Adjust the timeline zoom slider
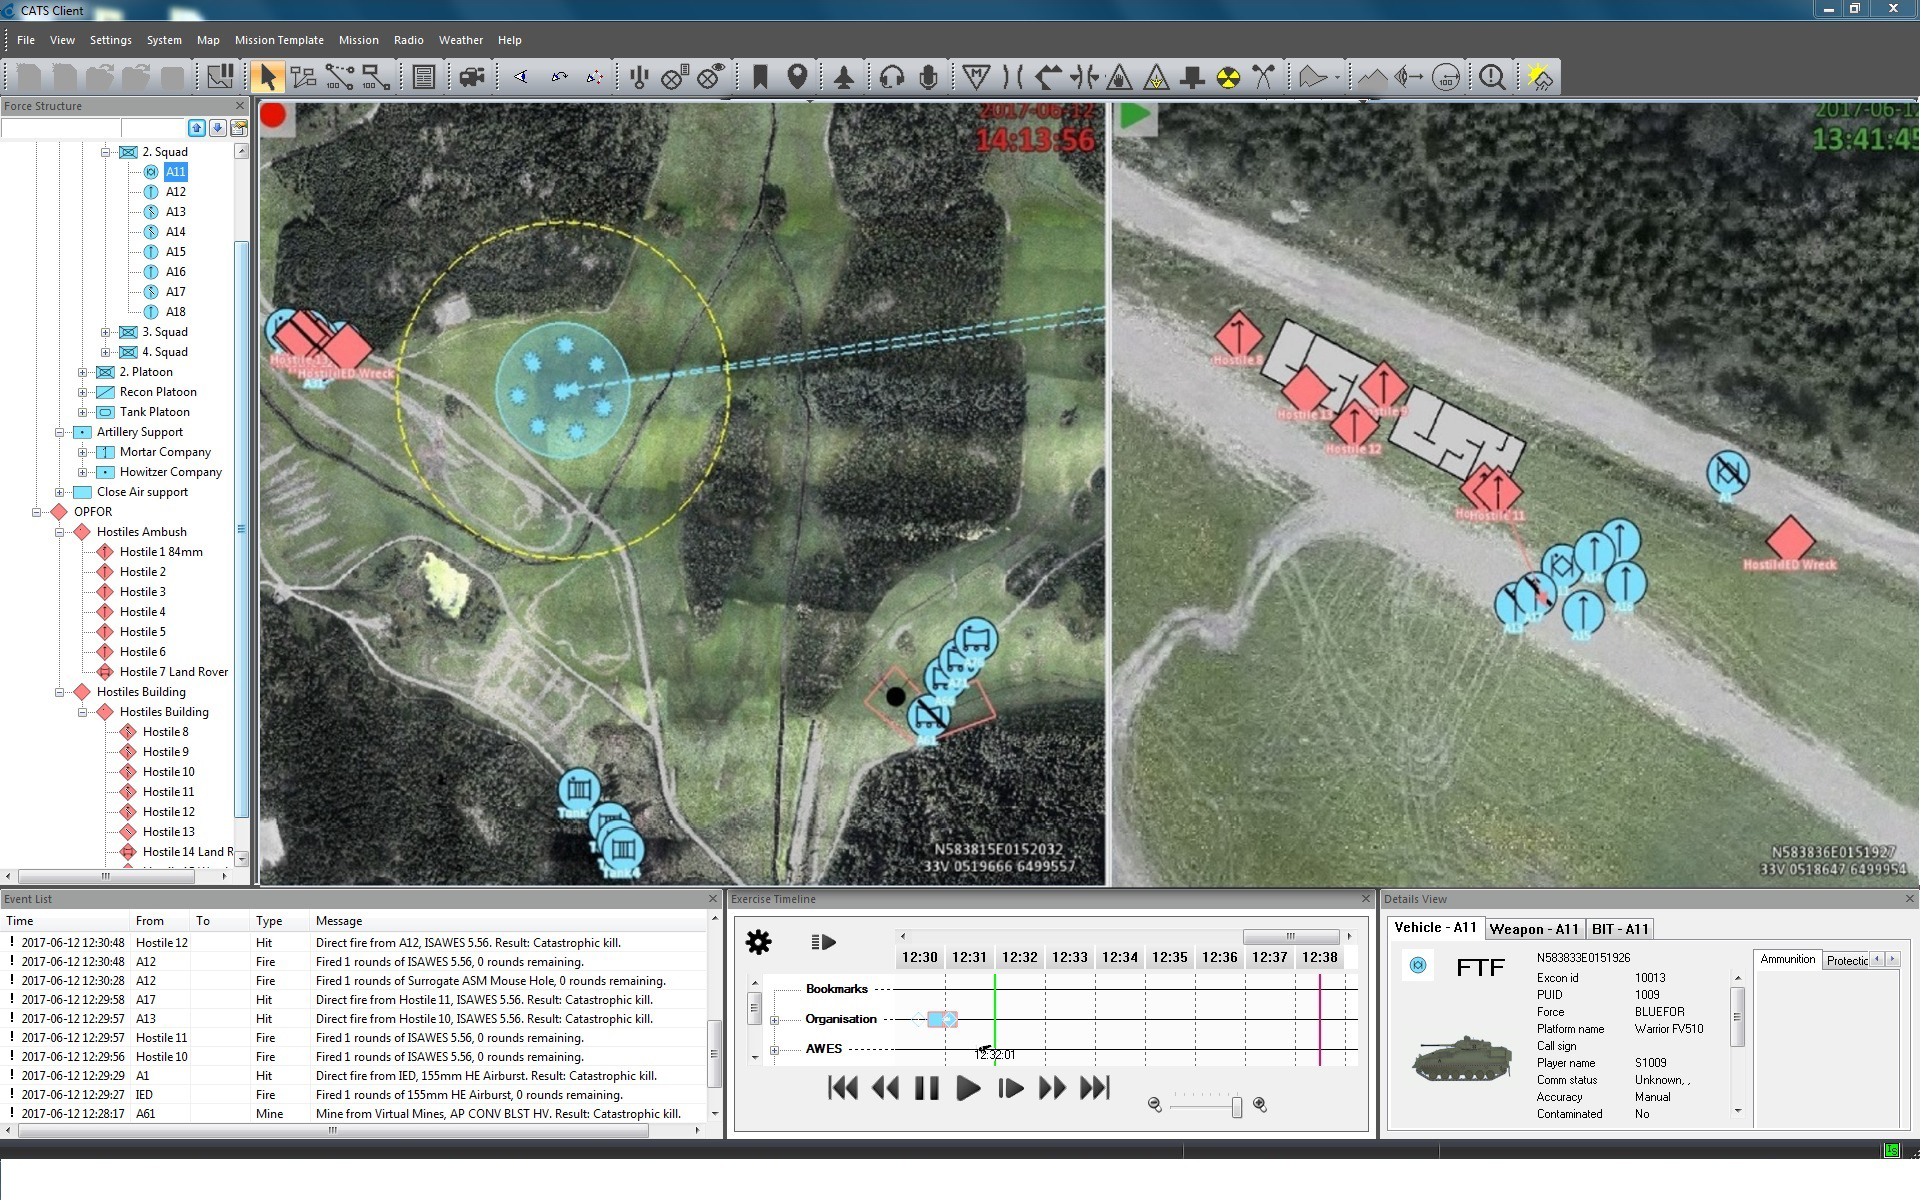 pos(1236,1107)
